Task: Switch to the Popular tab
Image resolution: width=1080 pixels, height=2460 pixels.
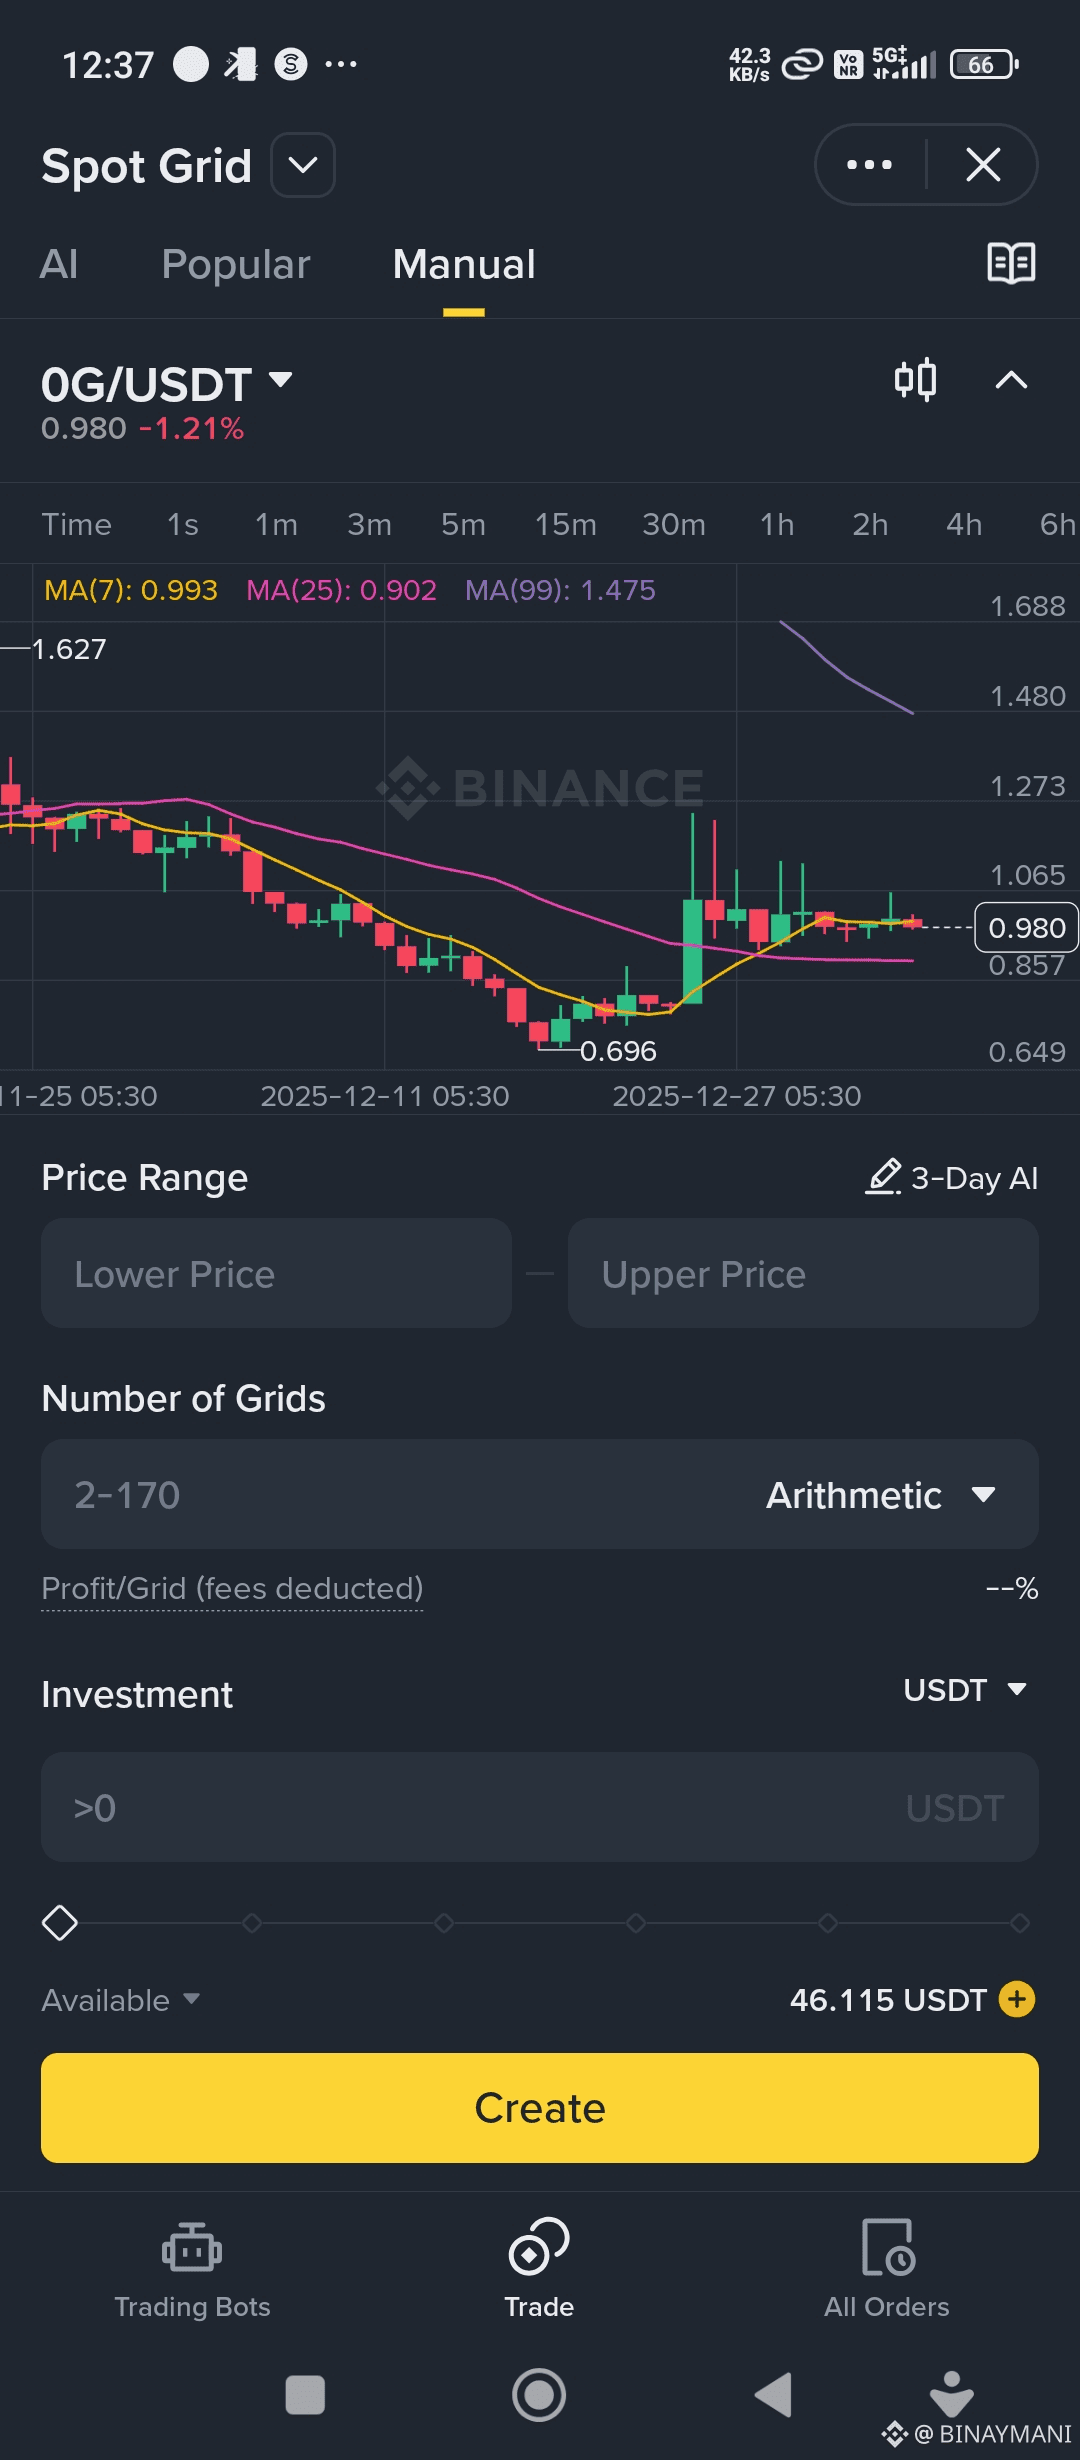Action: pyautogui.click(x=236, y=265)
